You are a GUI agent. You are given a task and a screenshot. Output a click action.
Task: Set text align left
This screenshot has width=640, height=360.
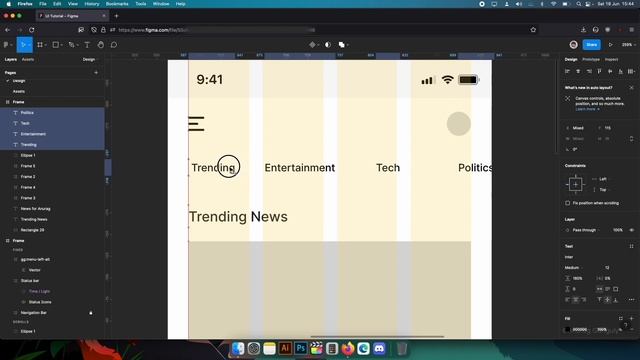(567, 300)
